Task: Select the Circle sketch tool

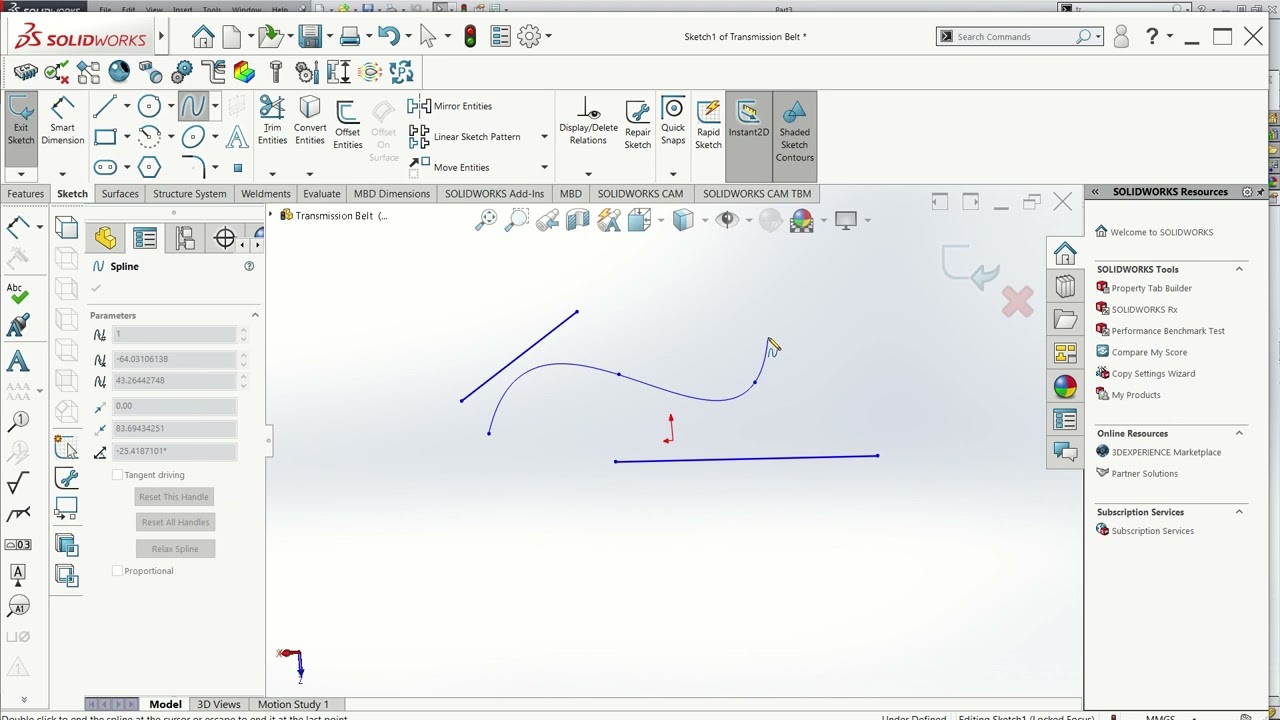Action: (x=149, y=106)
